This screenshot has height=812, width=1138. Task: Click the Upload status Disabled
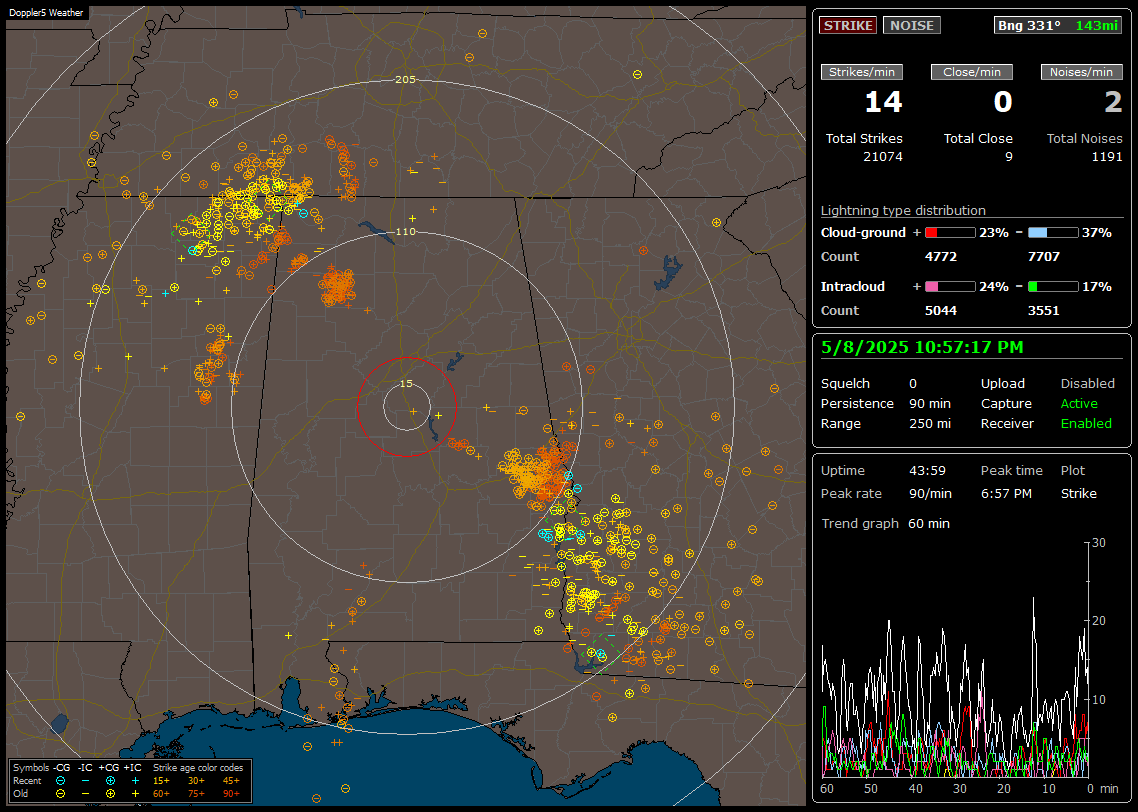1087,384
